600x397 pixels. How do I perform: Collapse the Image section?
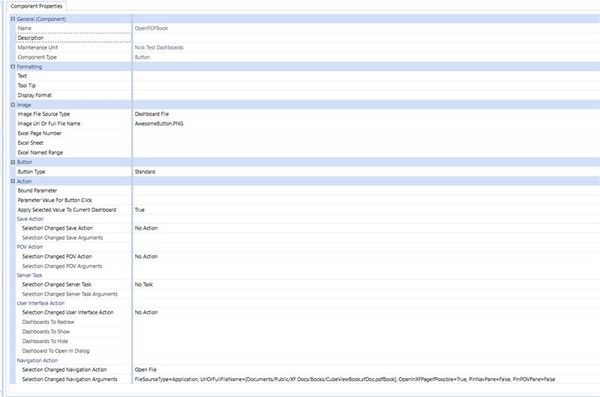13,105
